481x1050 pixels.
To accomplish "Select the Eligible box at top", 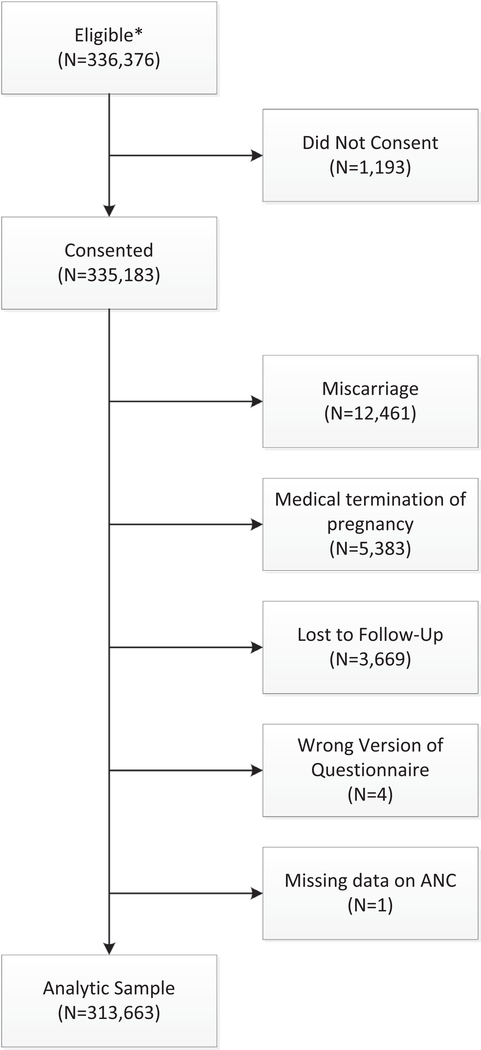I will point(109,47).
